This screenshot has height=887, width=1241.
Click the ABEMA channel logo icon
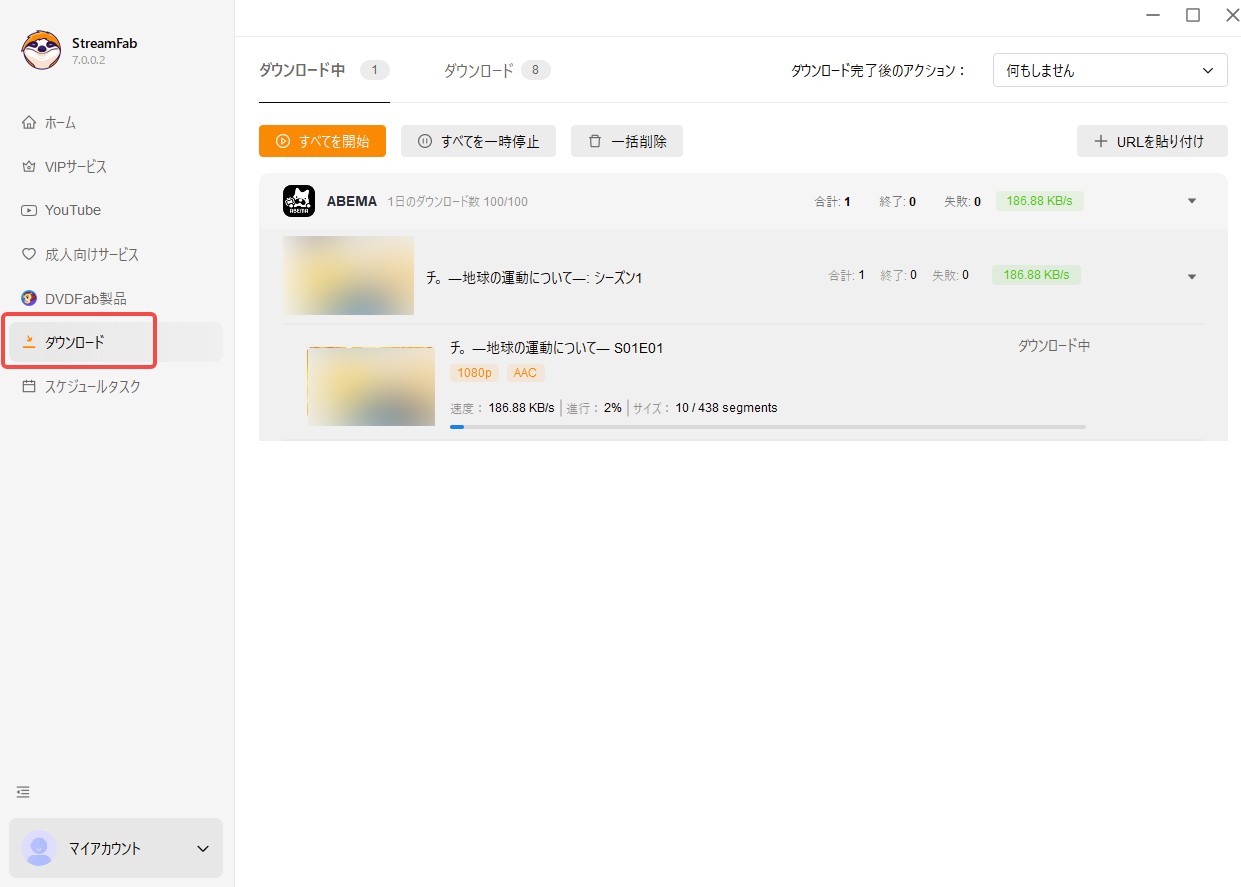pos(297,200)
